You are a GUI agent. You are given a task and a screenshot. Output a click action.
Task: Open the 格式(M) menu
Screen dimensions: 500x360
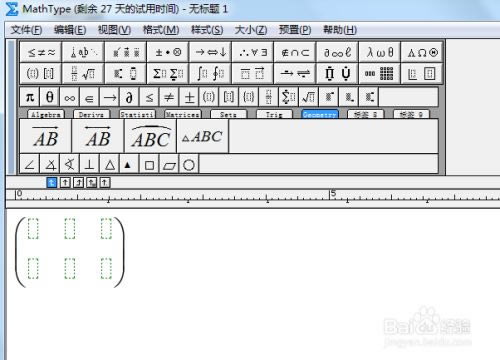point(161,30)
